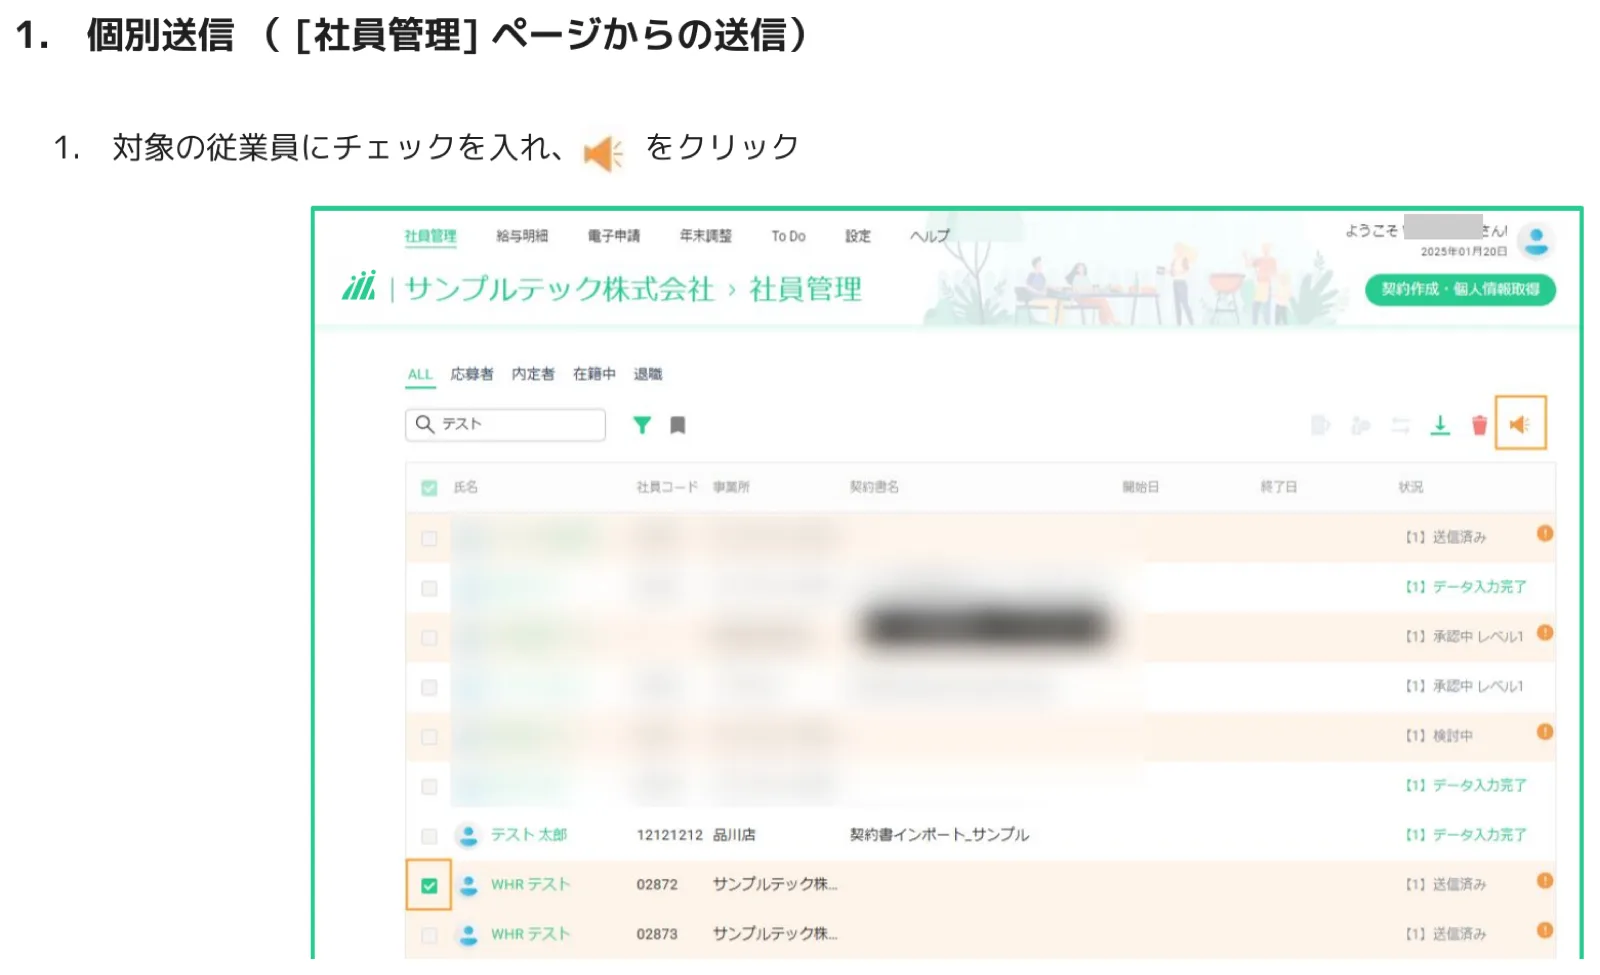Open the 電子申請 menu
The image size is (1600, 975).
tap(614, 236)
